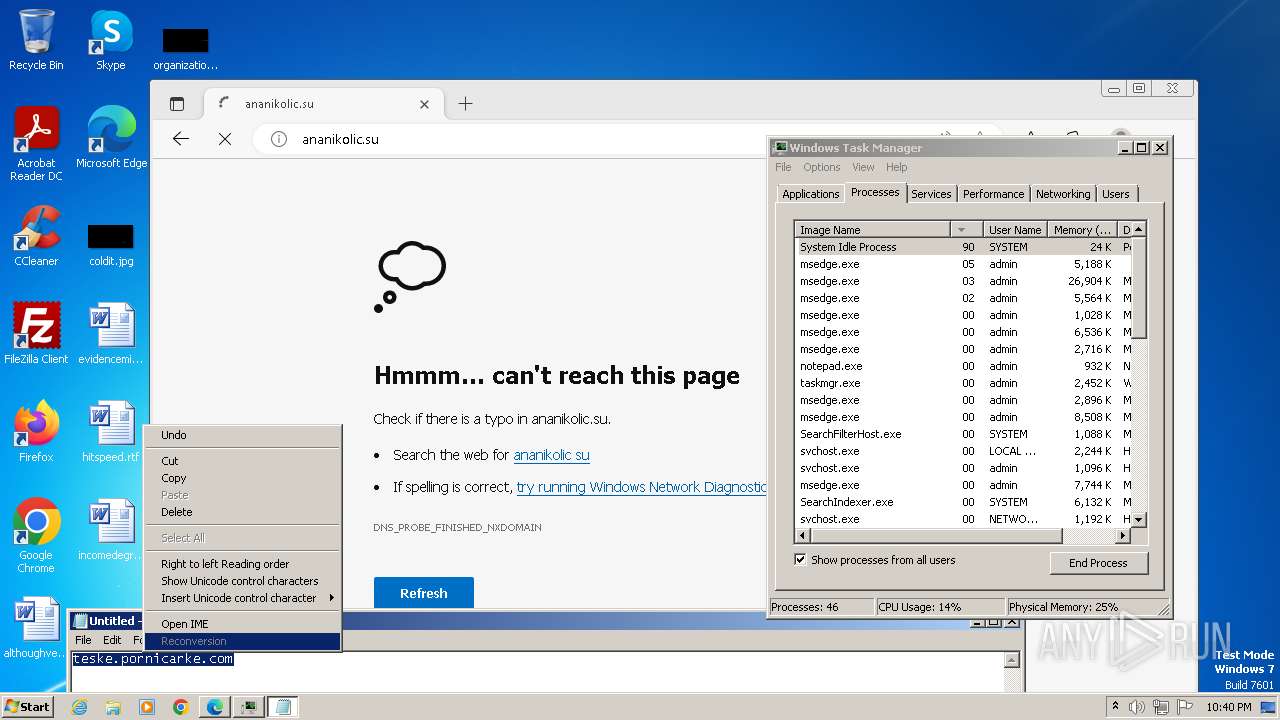Close the ananikolic.su browser tab
1280x720 pixels.
click(x=424, y=104)
